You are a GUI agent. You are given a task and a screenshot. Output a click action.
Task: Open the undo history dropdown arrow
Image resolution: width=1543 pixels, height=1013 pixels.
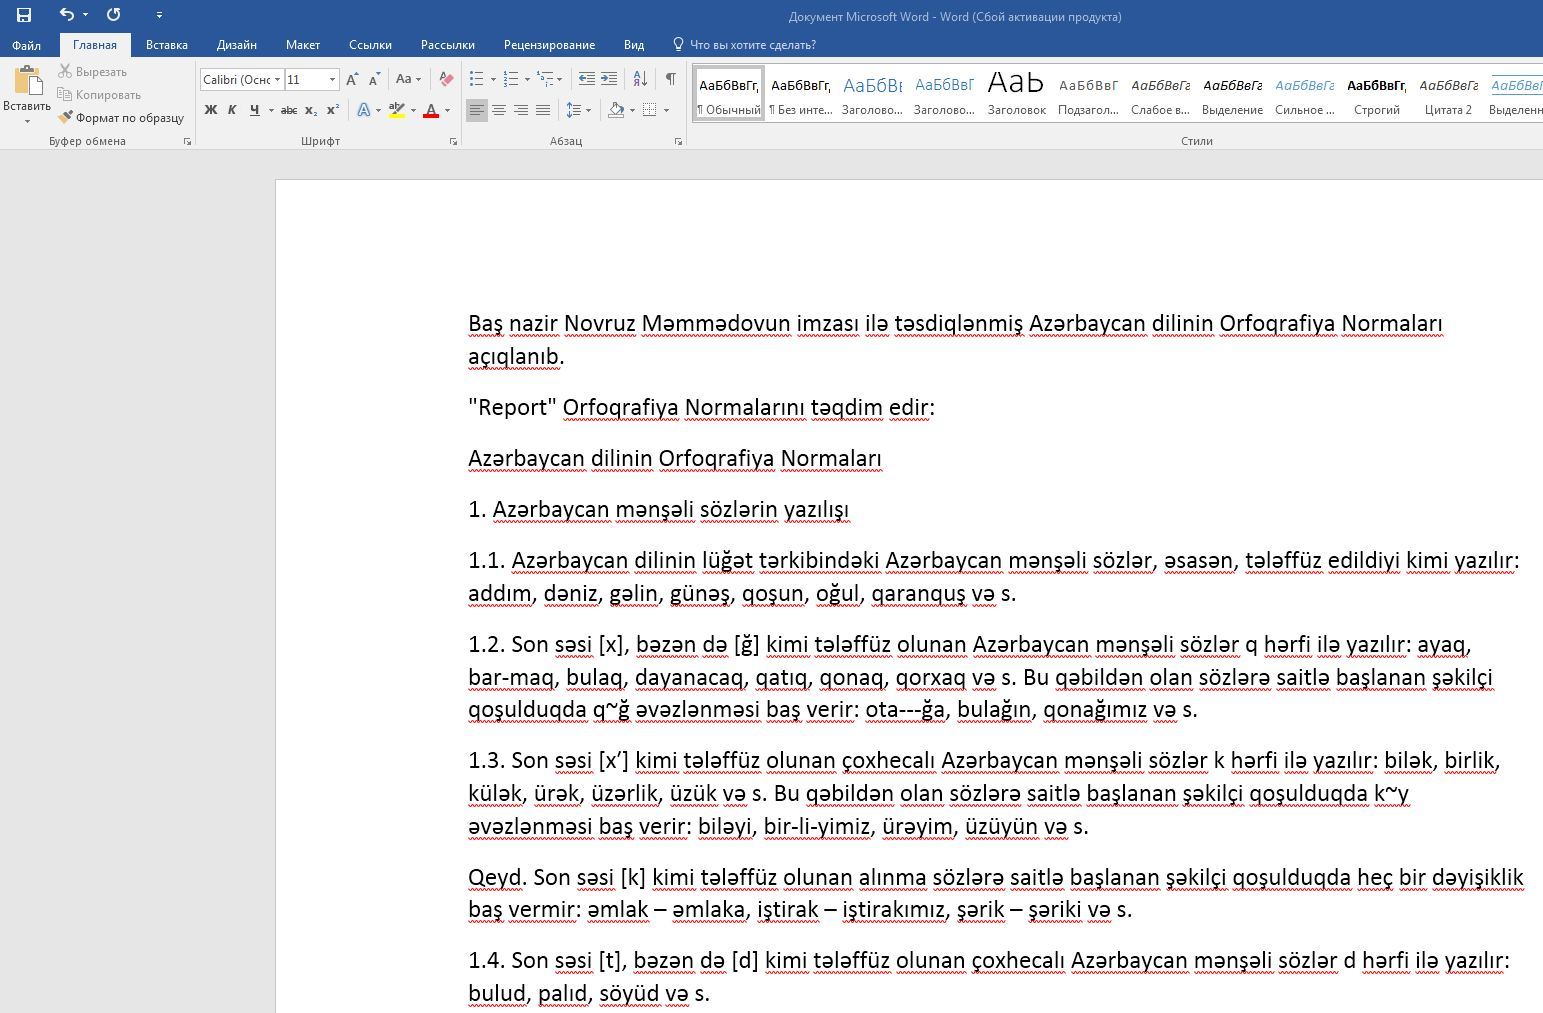[x=85, y=15]
